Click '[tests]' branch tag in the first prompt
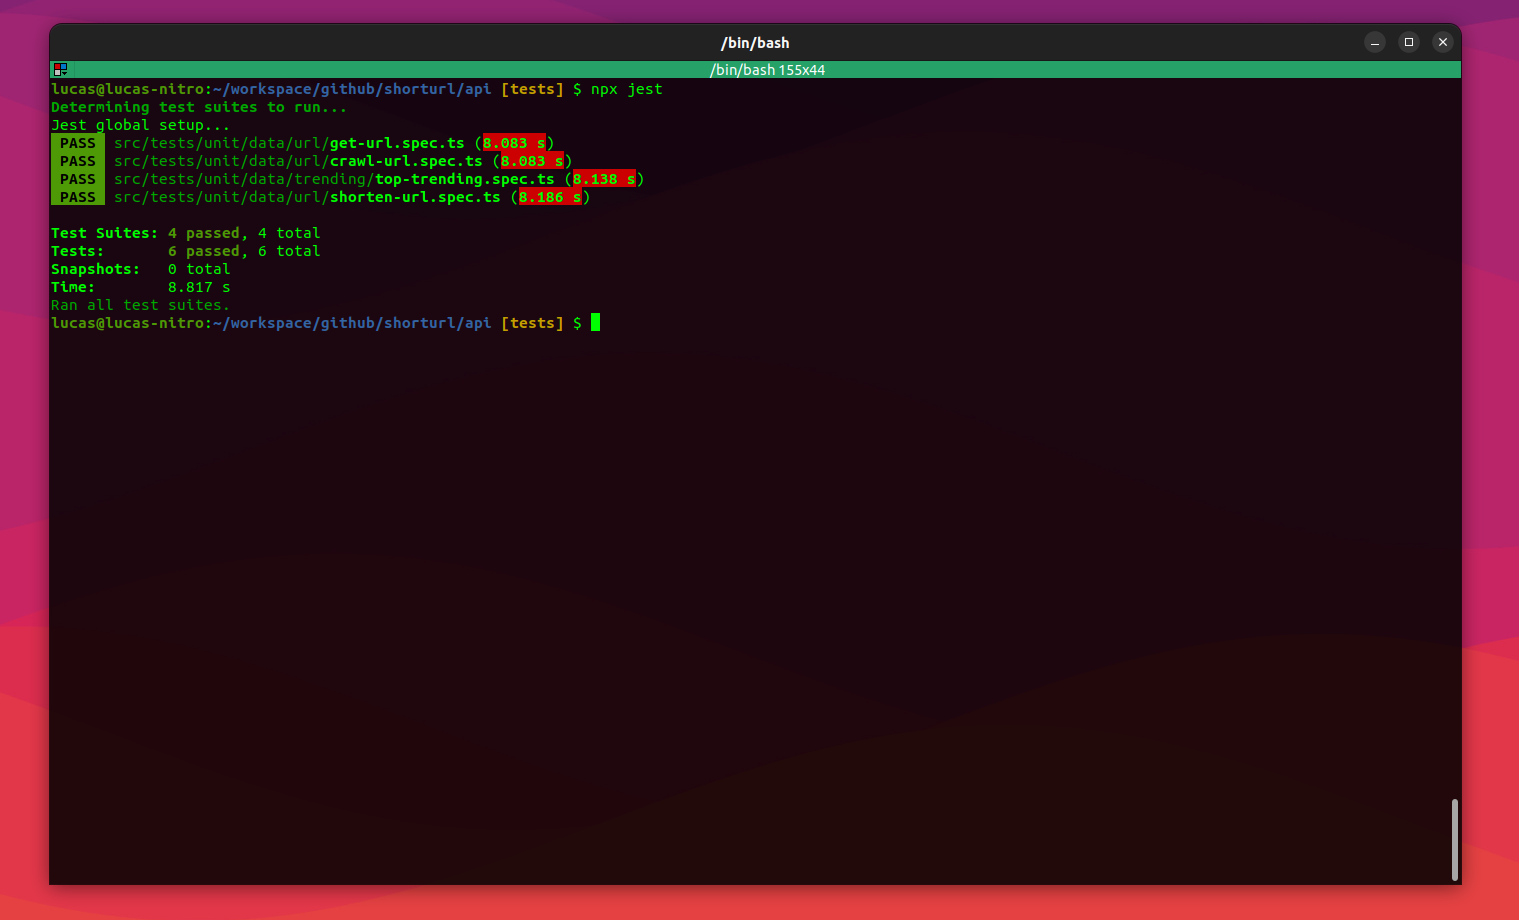The width and height of the screenshot is (1519, 920). [532, 89]
